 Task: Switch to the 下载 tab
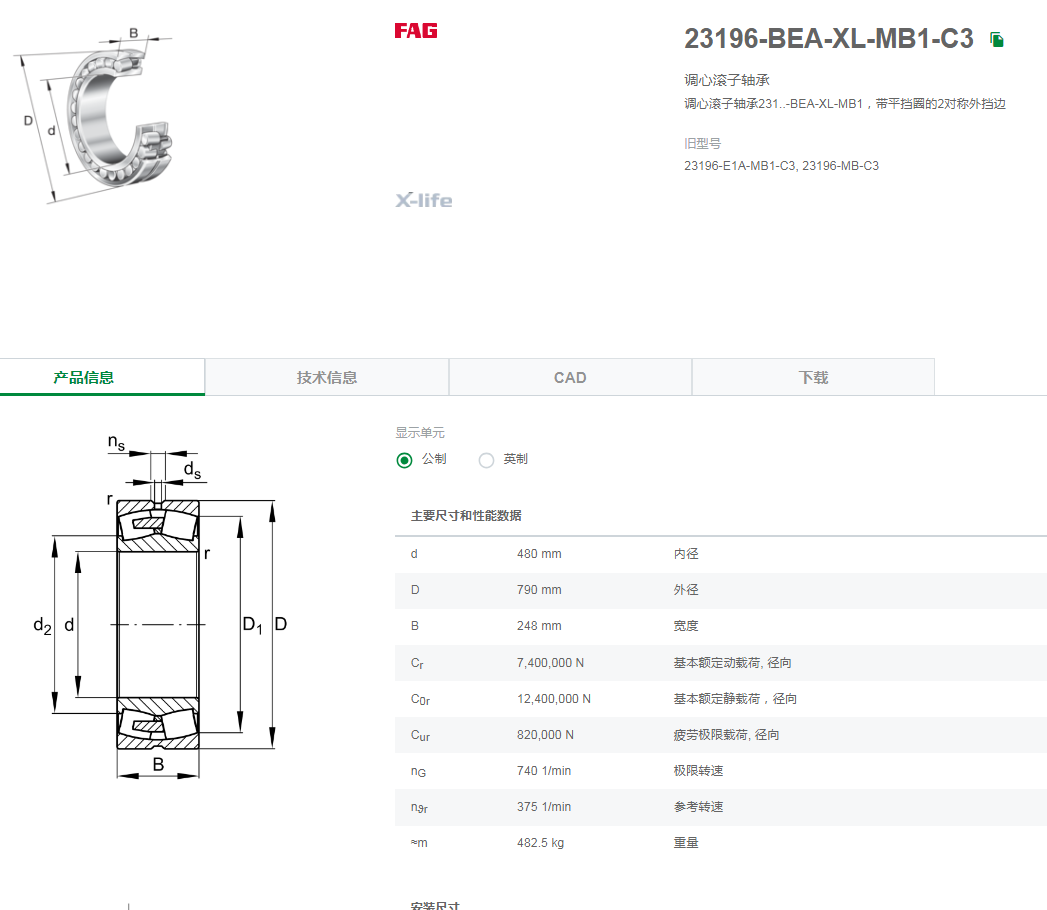click(813, 377)
